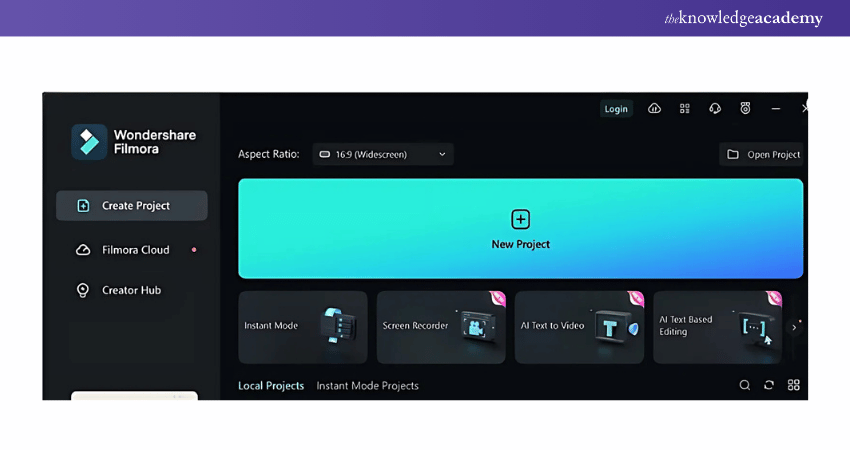Expand more tools with right arrow
850x450 pixels.
point(794,327)
